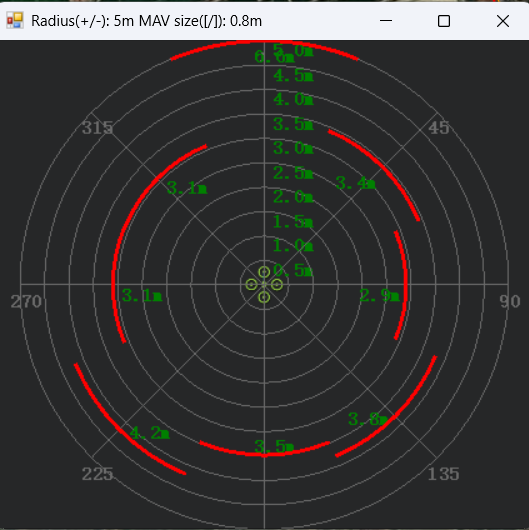Click the "4.5m" ring distance label
This screenshot has height=530, width=529.
[293, 75]
